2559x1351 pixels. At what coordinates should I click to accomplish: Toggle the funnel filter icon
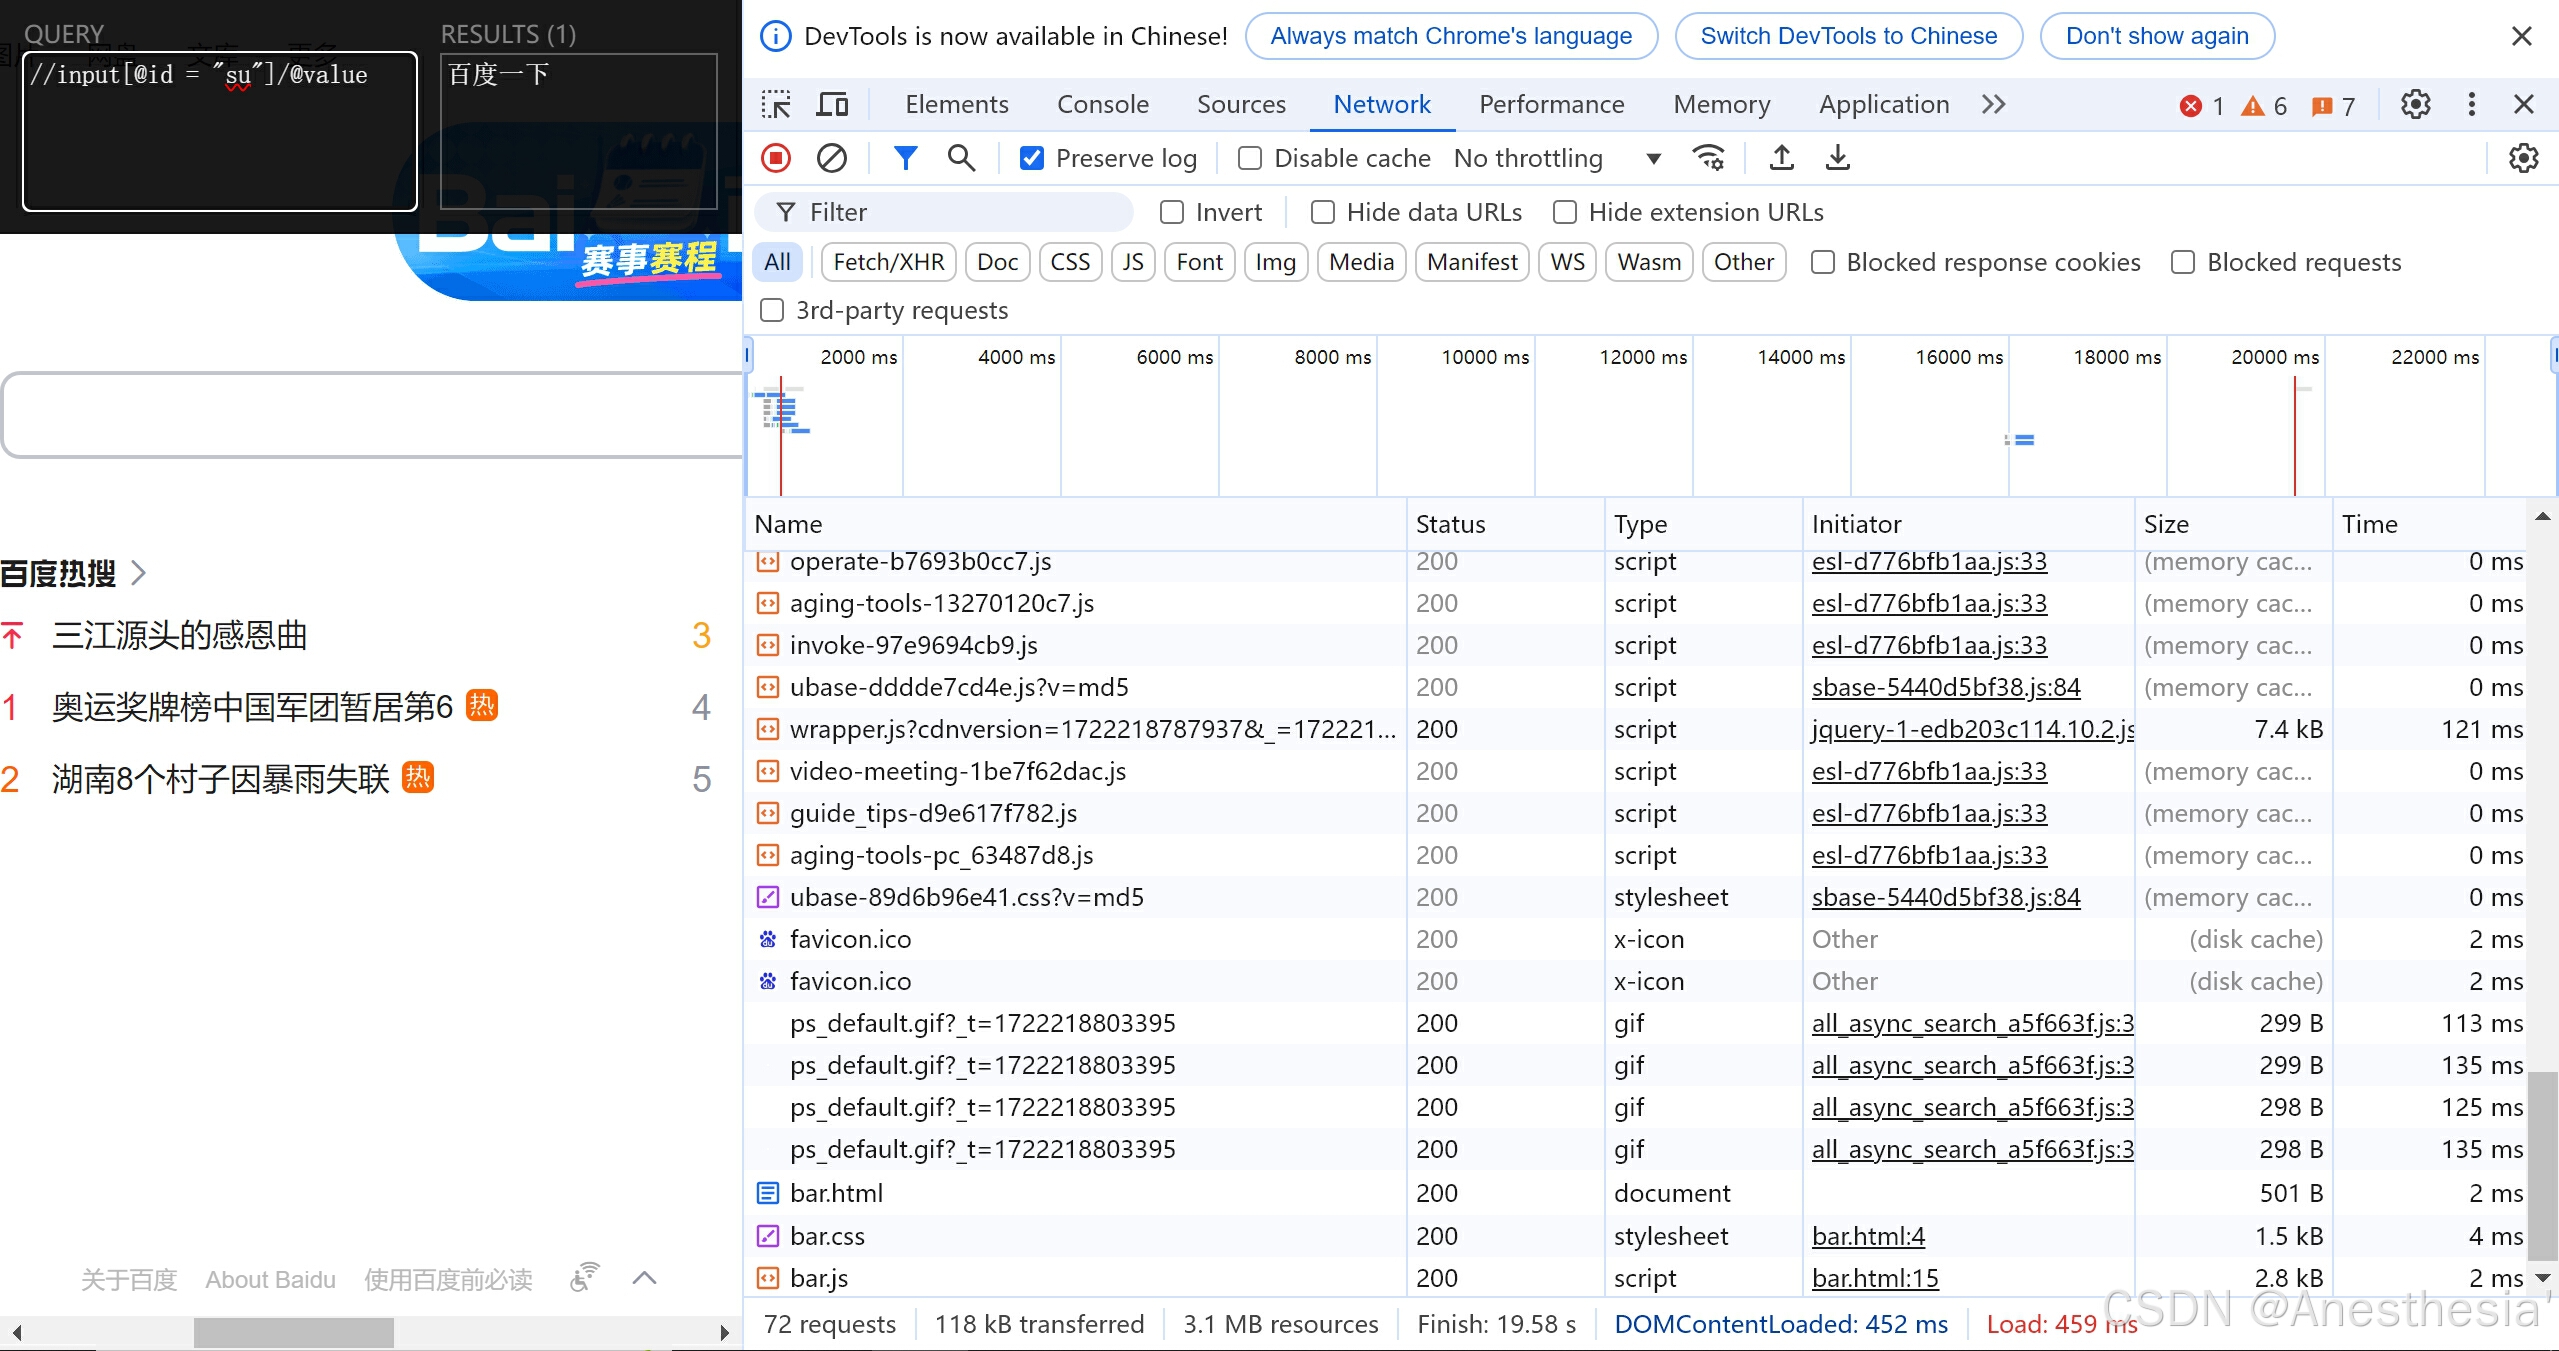click(x=905, y=158)
